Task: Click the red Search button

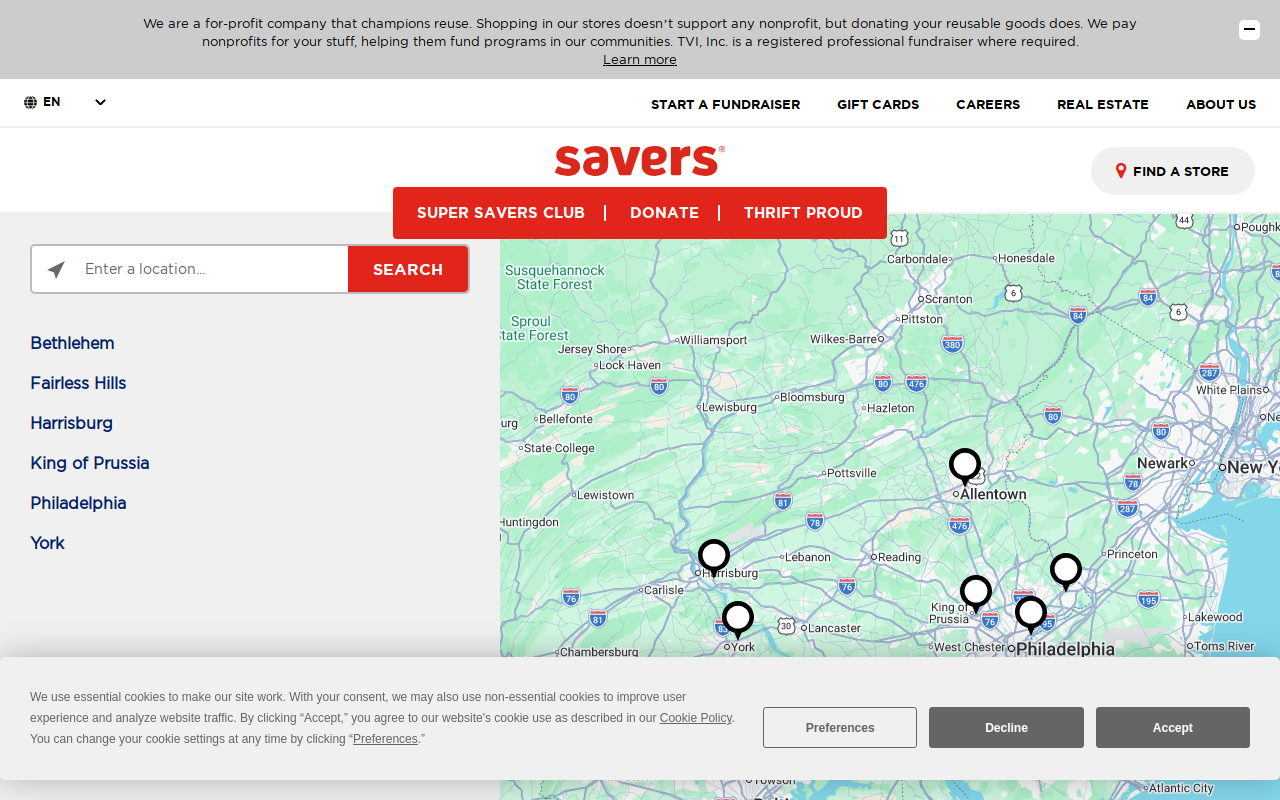Action: [408, 269]
